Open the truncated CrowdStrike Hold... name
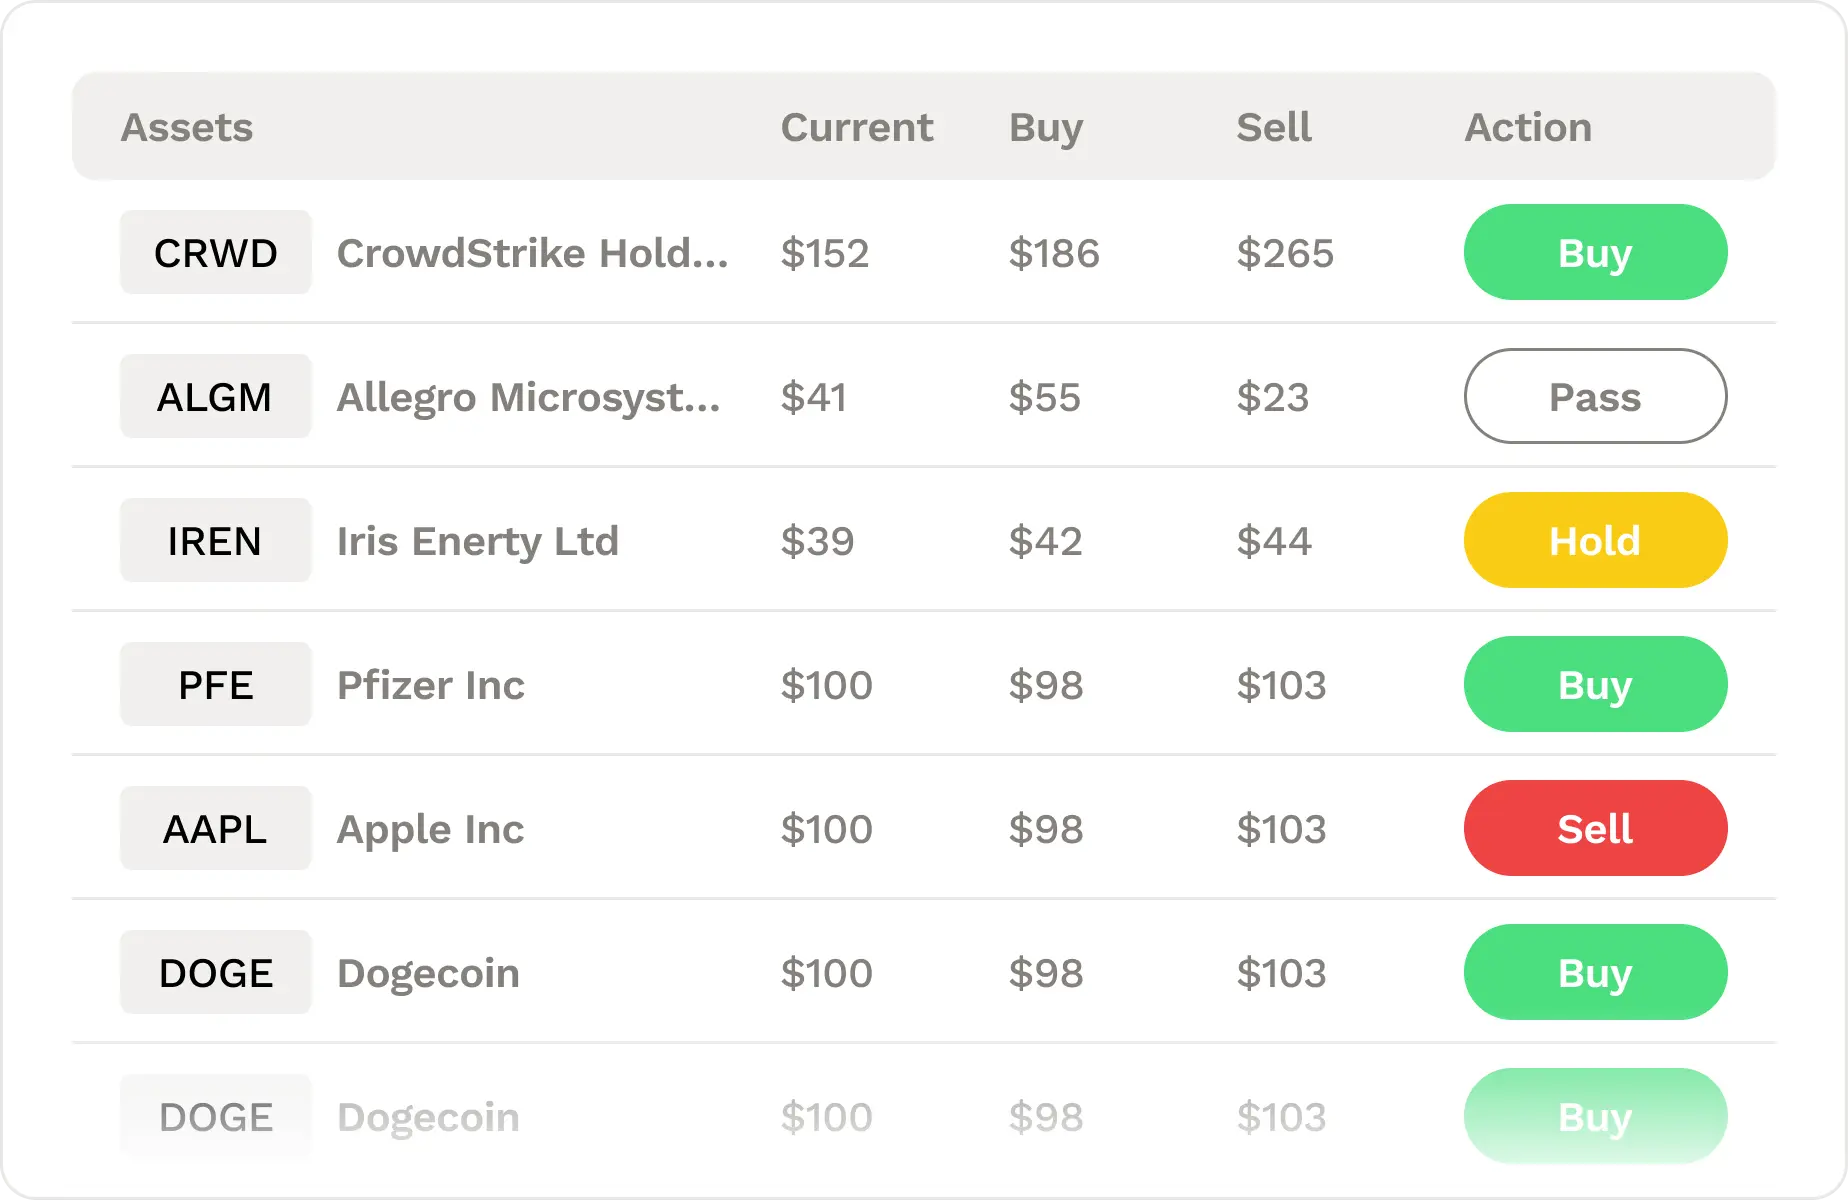This screenshot has height=1200, width=1848. [533, 253]
